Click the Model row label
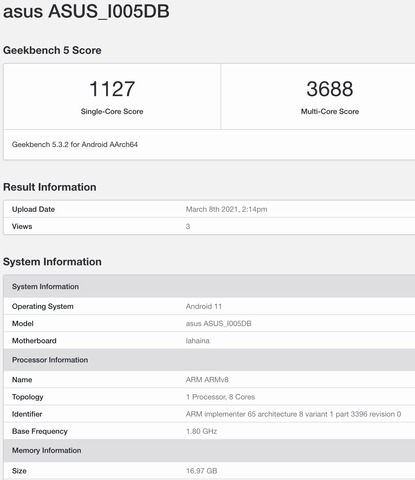 (23, 324)
